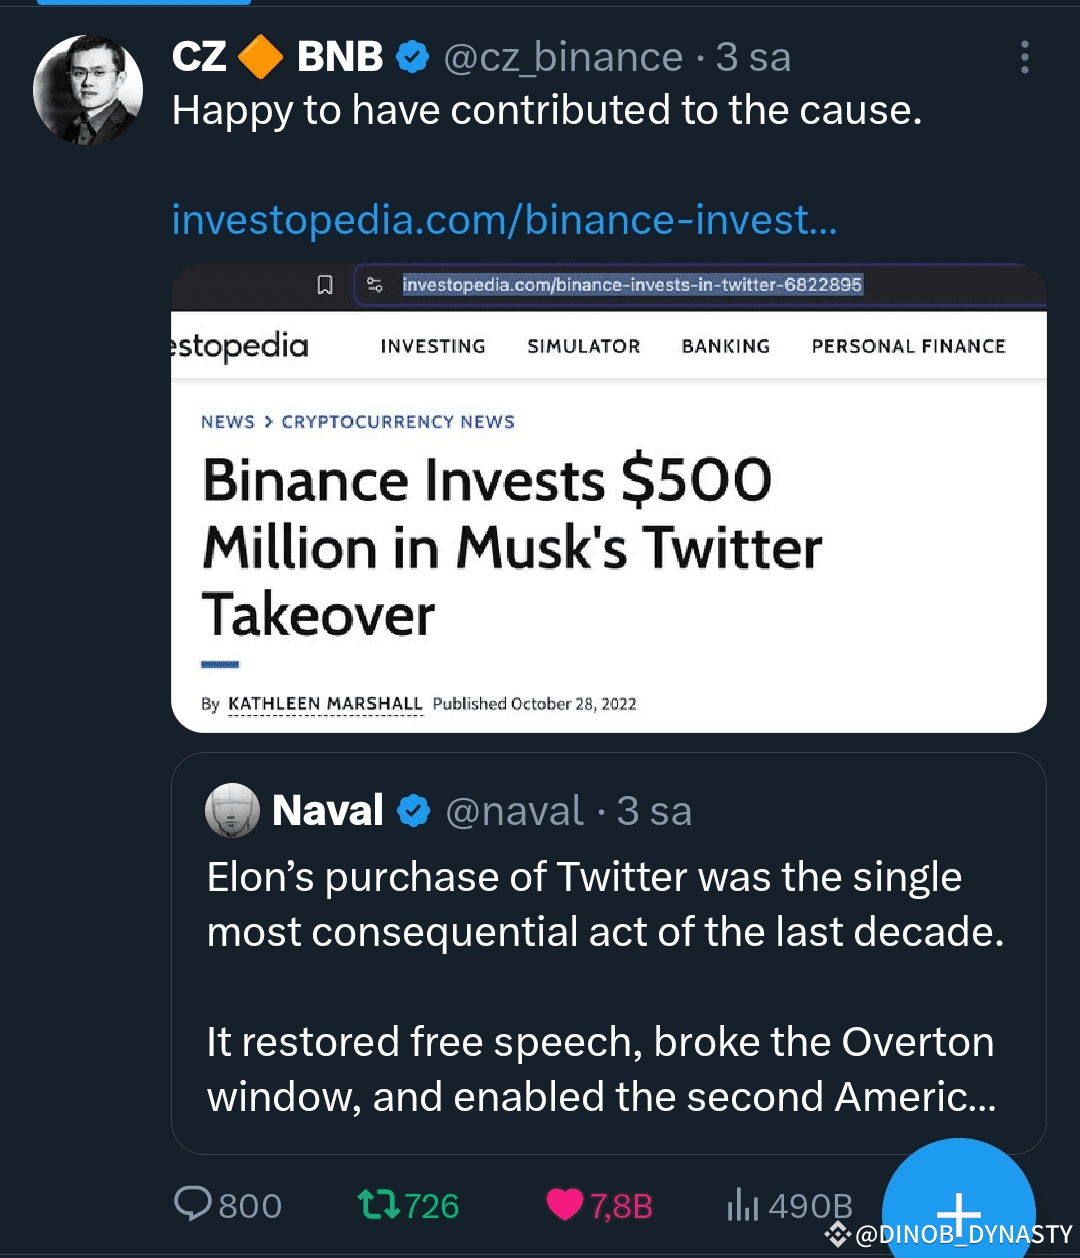Click author name KATHLEEN MARSHALL

pos(325,704)
